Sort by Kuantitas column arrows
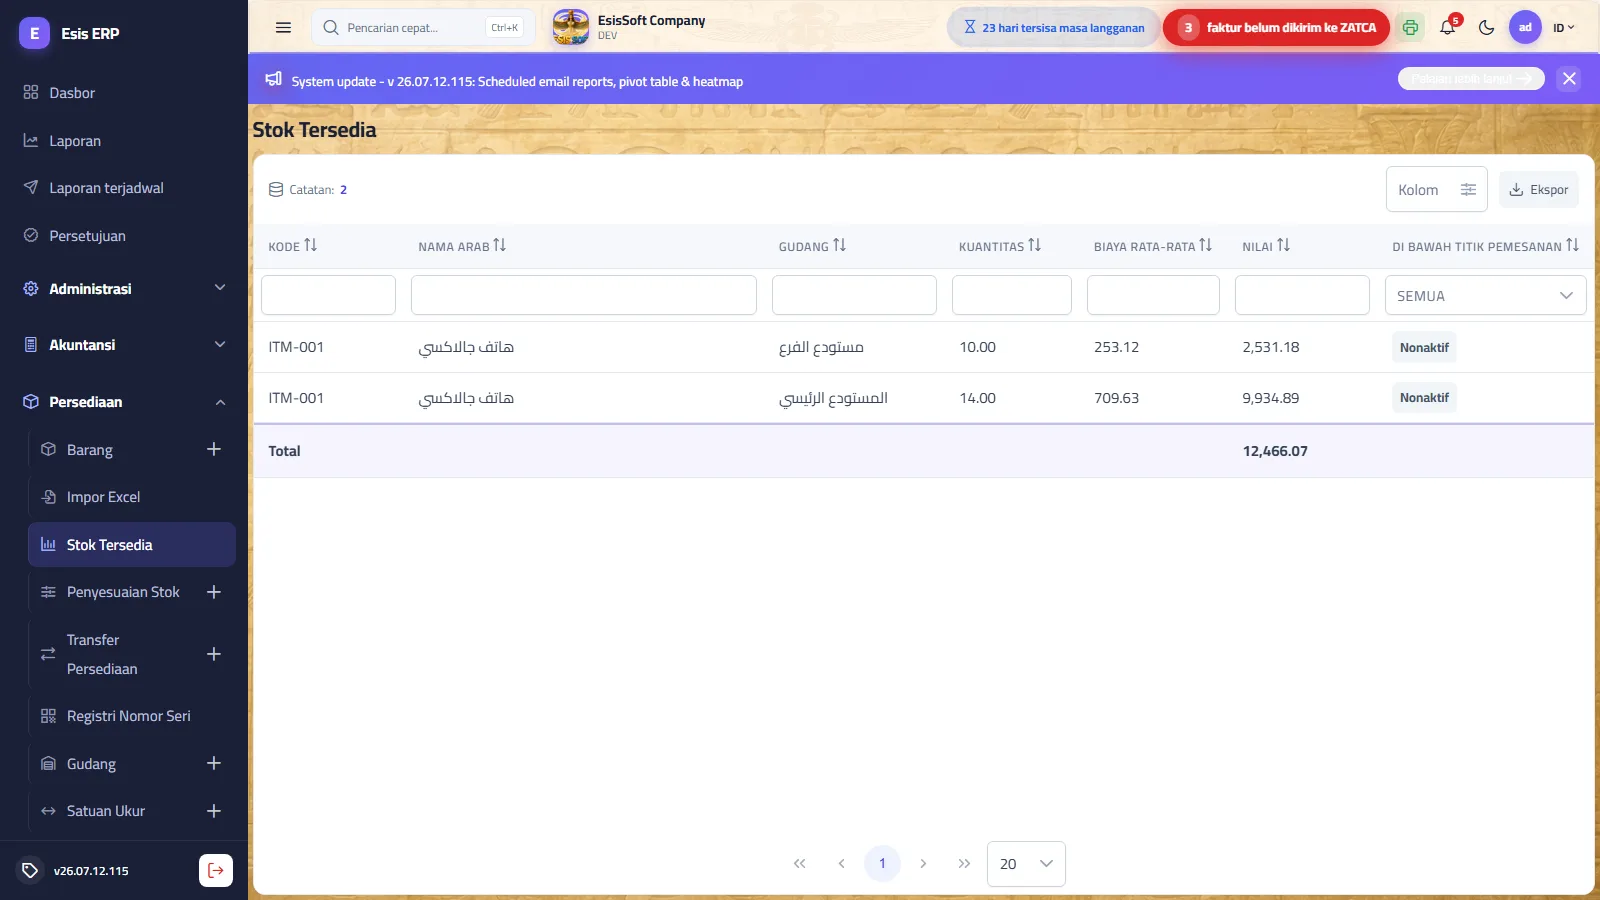This screenshot has width=1600, height=900. pos(1035,245)
